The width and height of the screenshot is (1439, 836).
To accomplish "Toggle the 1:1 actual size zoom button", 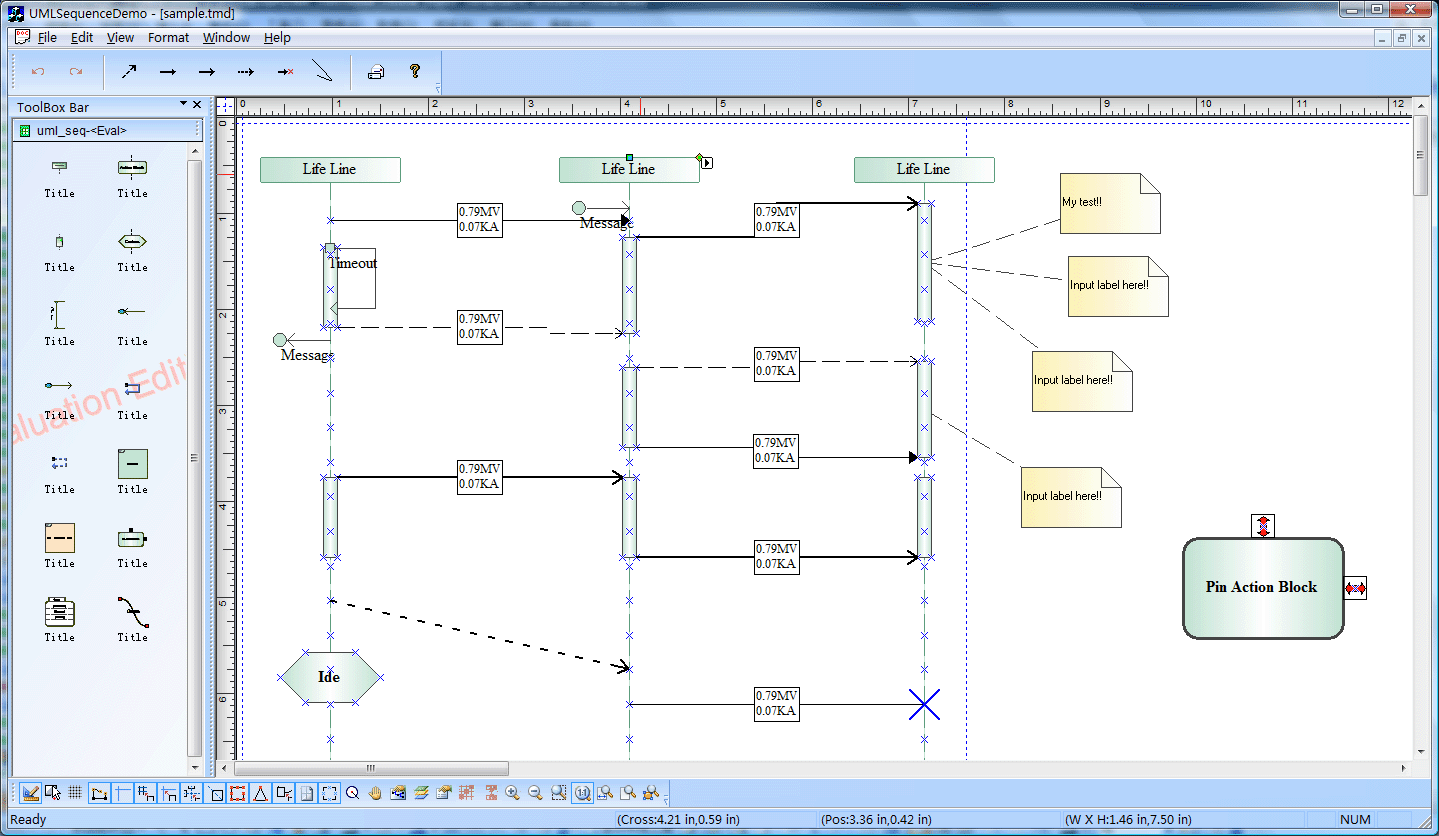I will (582, 793).
